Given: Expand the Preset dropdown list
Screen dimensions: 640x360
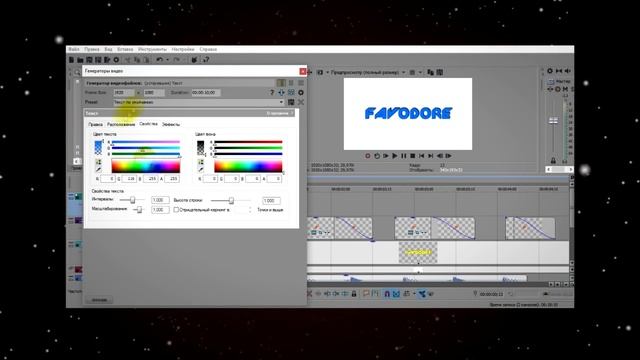Looking at the screenshot, I should pos(281,102).
